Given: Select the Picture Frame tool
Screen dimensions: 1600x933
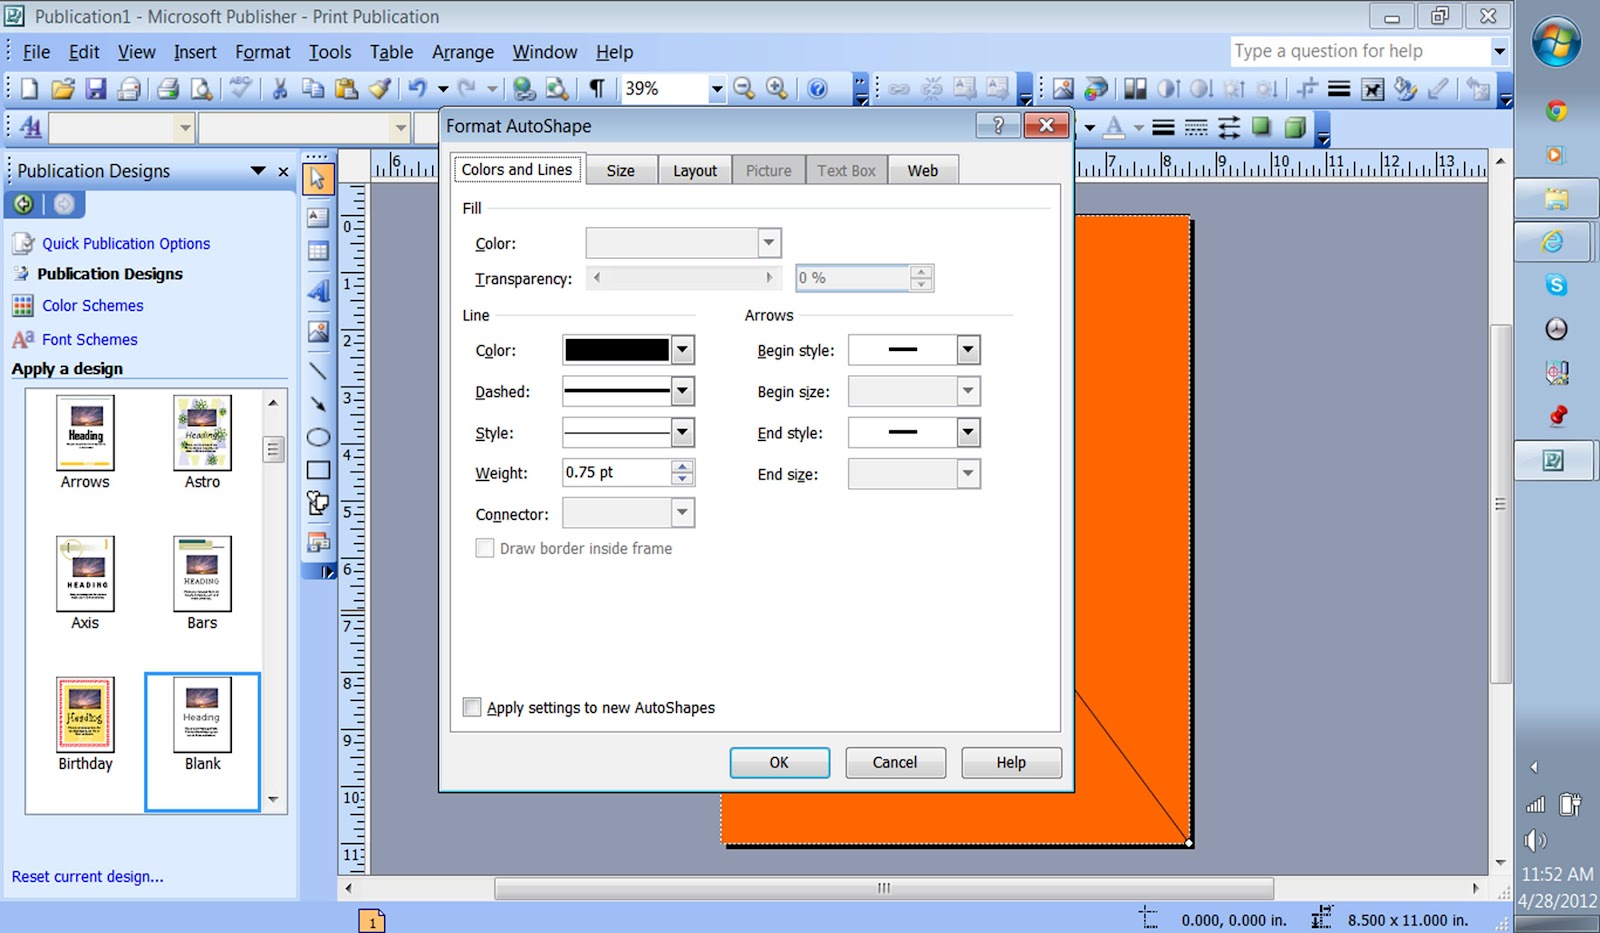Looking at the screenshot, I should pos(318,331).
